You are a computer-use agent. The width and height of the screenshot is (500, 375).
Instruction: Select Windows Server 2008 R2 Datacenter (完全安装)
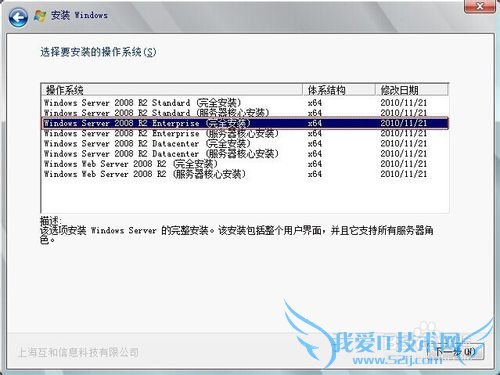tap(245, 144)
